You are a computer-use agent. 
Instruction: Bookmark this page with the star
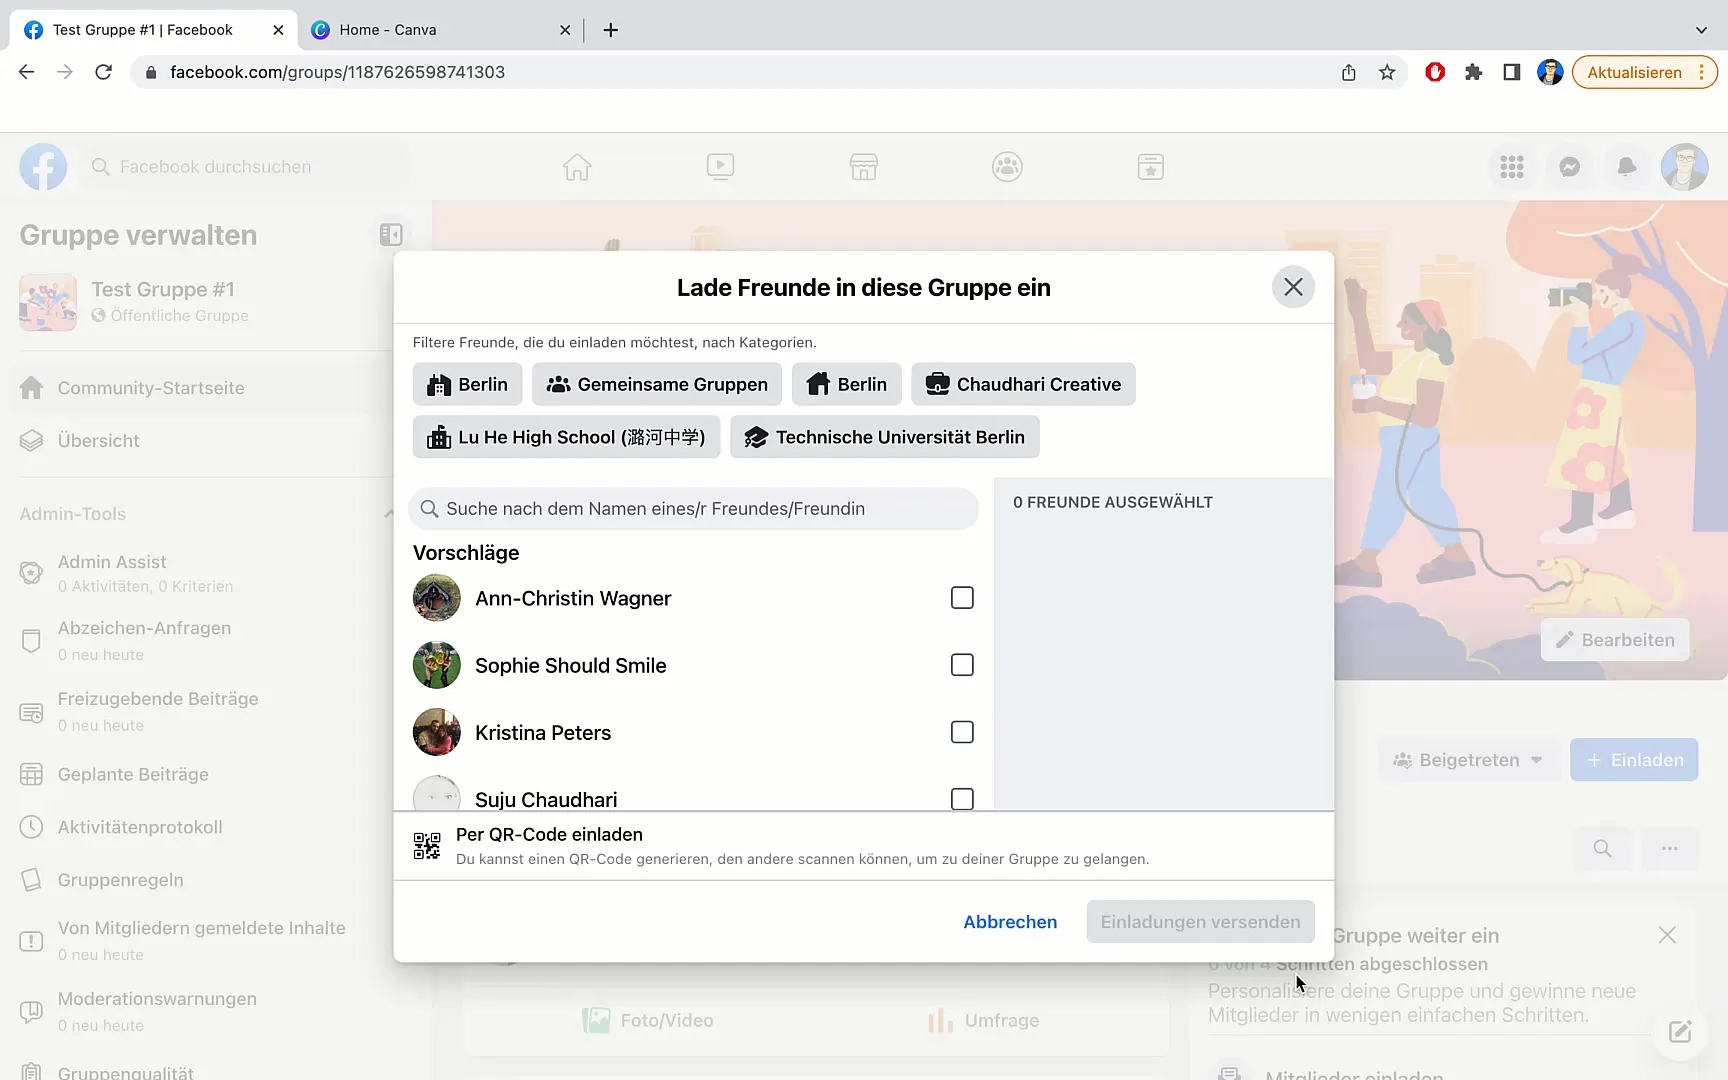click(x=1387, y=72)
